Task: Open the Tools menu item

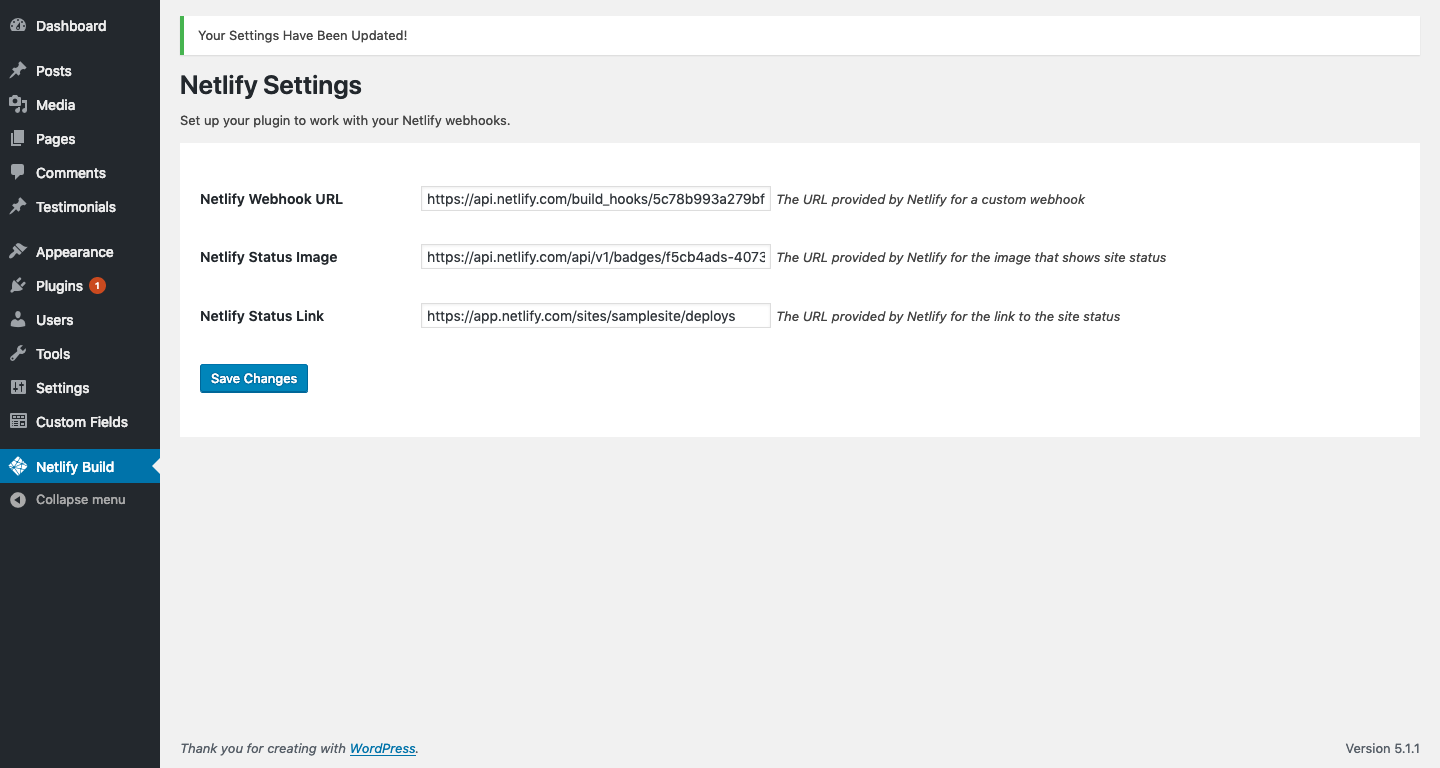Action: click(x=80, y=354)
